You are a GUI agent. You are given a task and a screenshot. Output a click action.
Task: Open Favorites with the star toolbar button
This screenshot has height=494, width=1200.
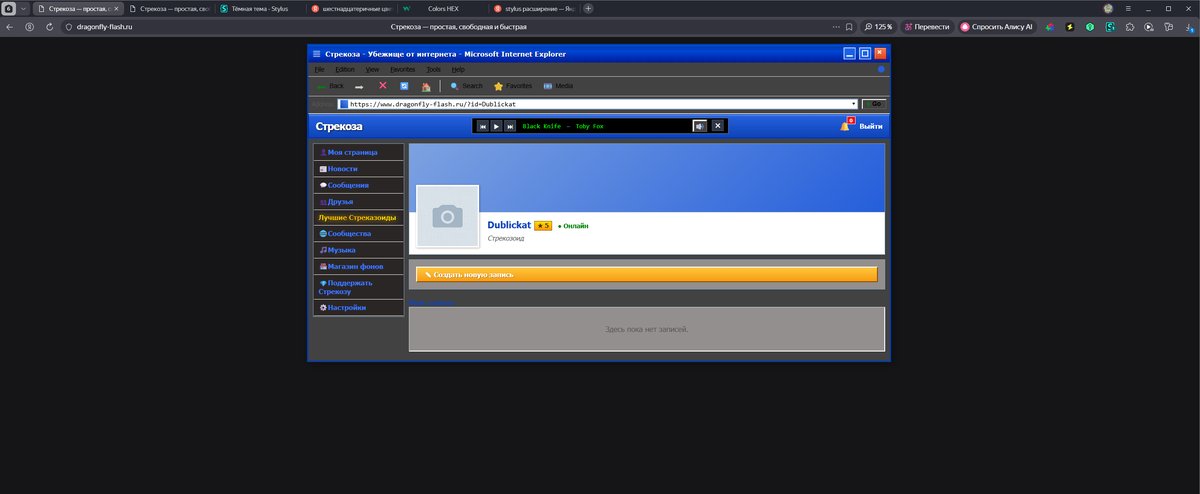[x=513, y=87]
